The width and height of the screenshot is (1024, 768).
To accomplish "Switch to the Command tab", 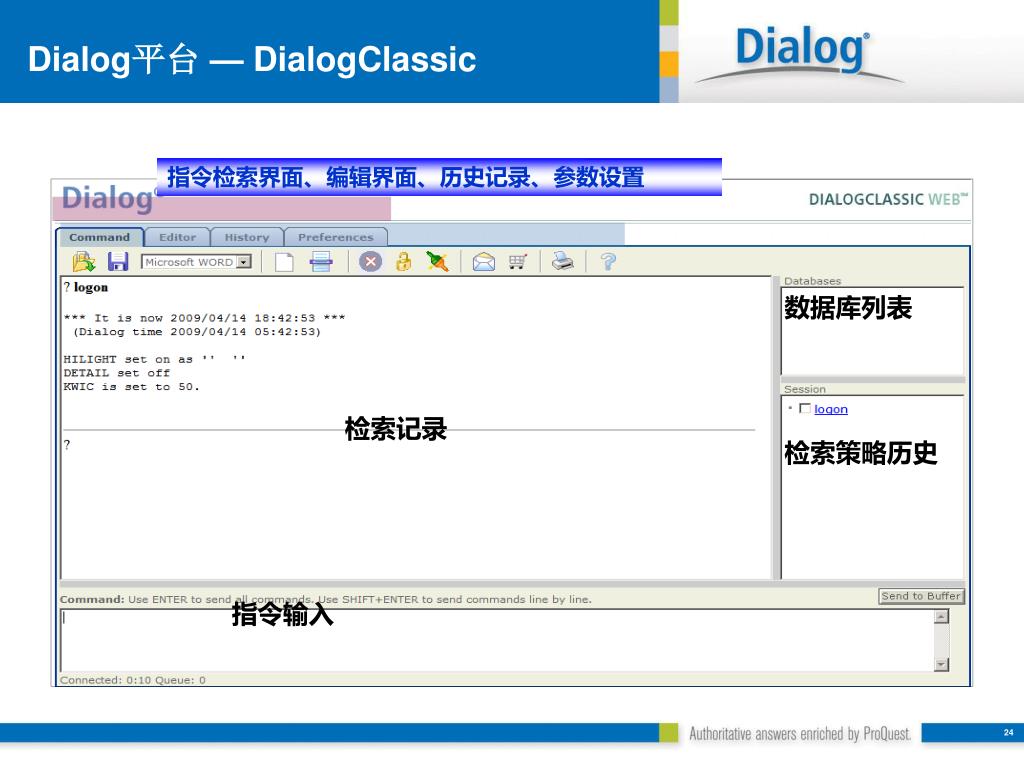I will [x=99, y=237].
